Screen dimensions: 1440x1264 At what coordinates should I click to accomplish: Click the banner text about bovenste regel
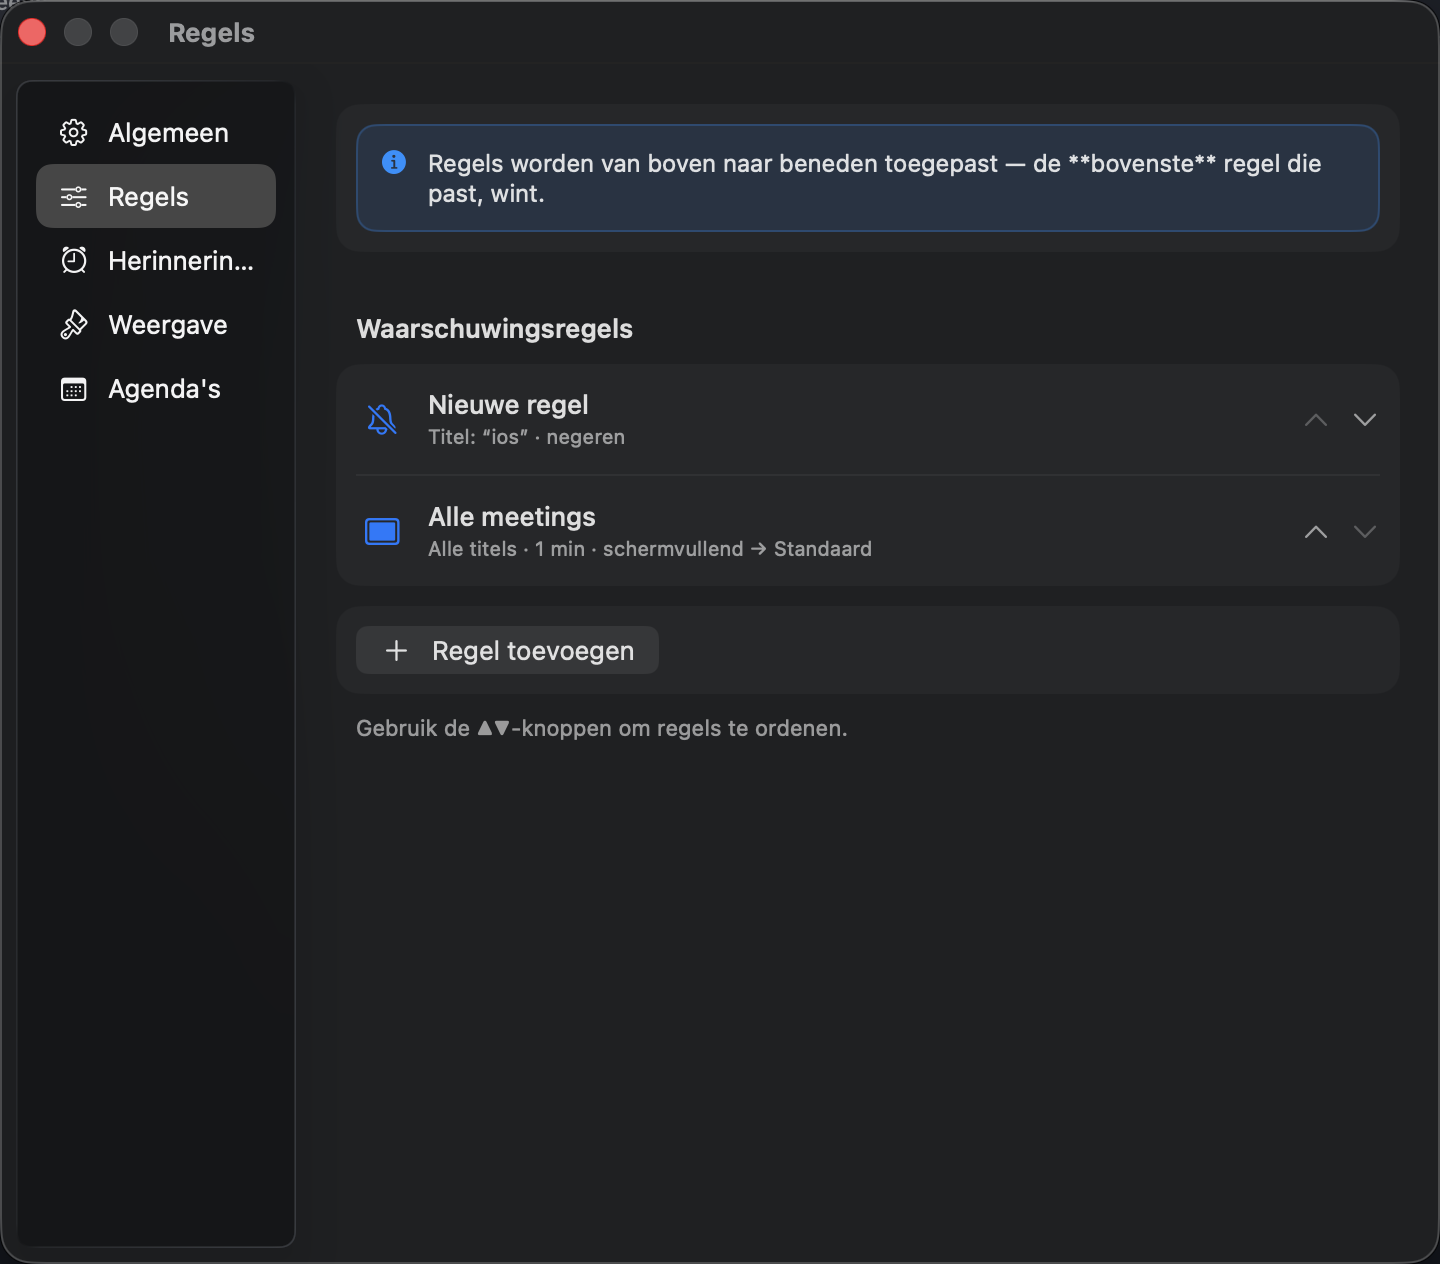tap(875, 178)
